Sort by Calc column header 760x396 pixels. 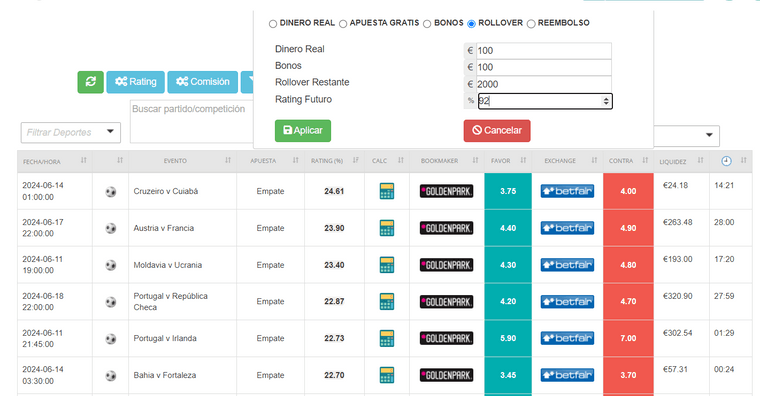click(x=401, y=160)
